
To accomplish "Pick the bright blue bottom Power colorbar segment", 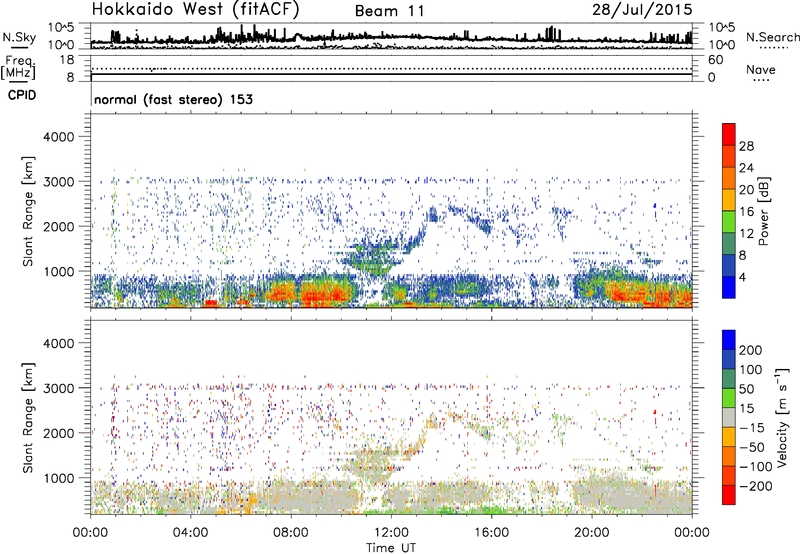I will pyautogui.click(x=729, y=287).
